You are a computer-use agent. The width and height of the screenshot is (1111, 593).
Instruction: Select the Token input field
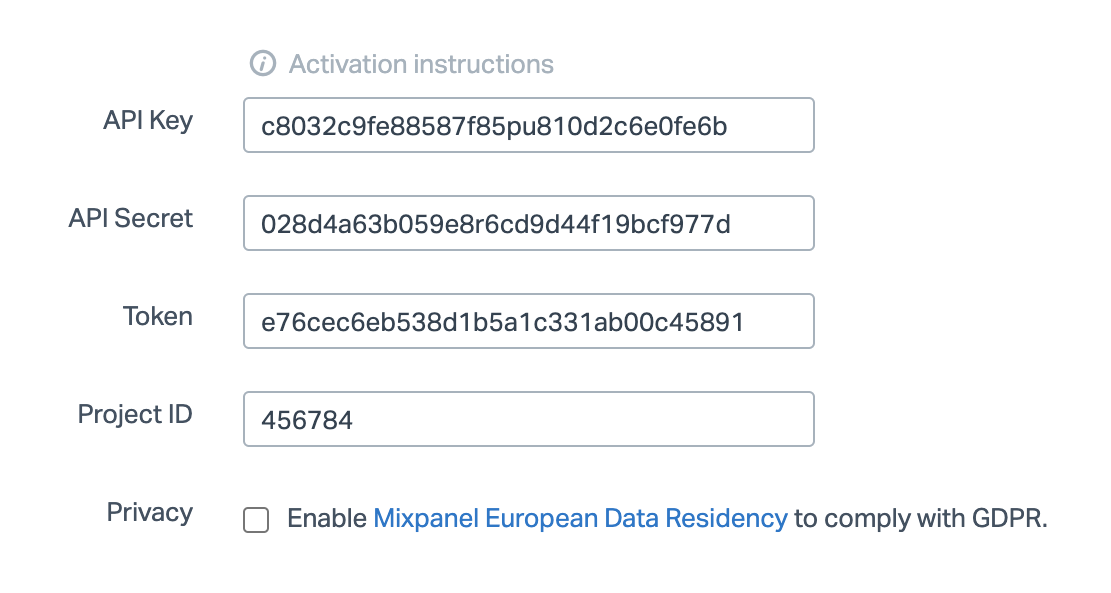(x=528, y=321)
